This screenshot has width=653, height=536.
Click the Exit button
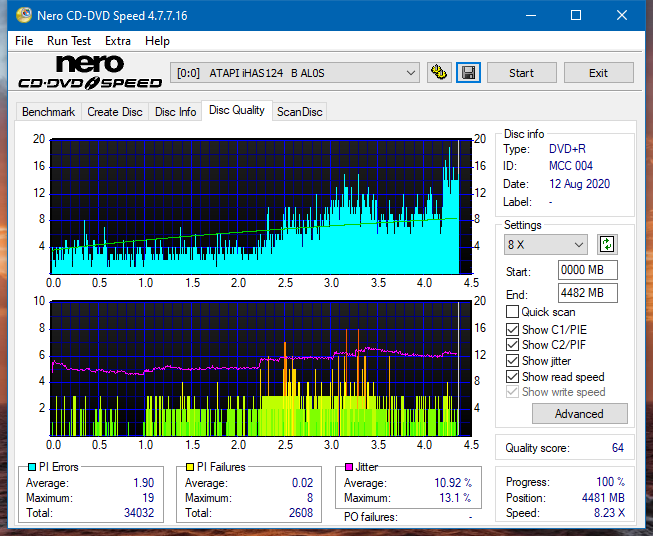[x=598, y=73]
